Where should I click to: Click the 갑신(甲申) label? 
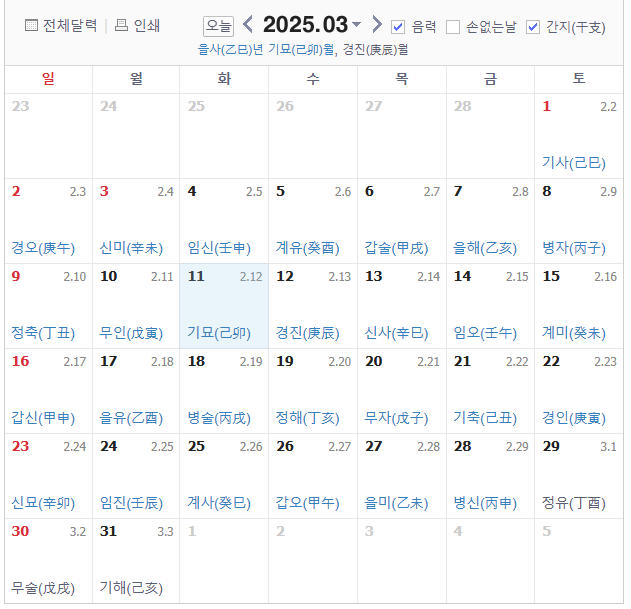(x=43, y=418)
